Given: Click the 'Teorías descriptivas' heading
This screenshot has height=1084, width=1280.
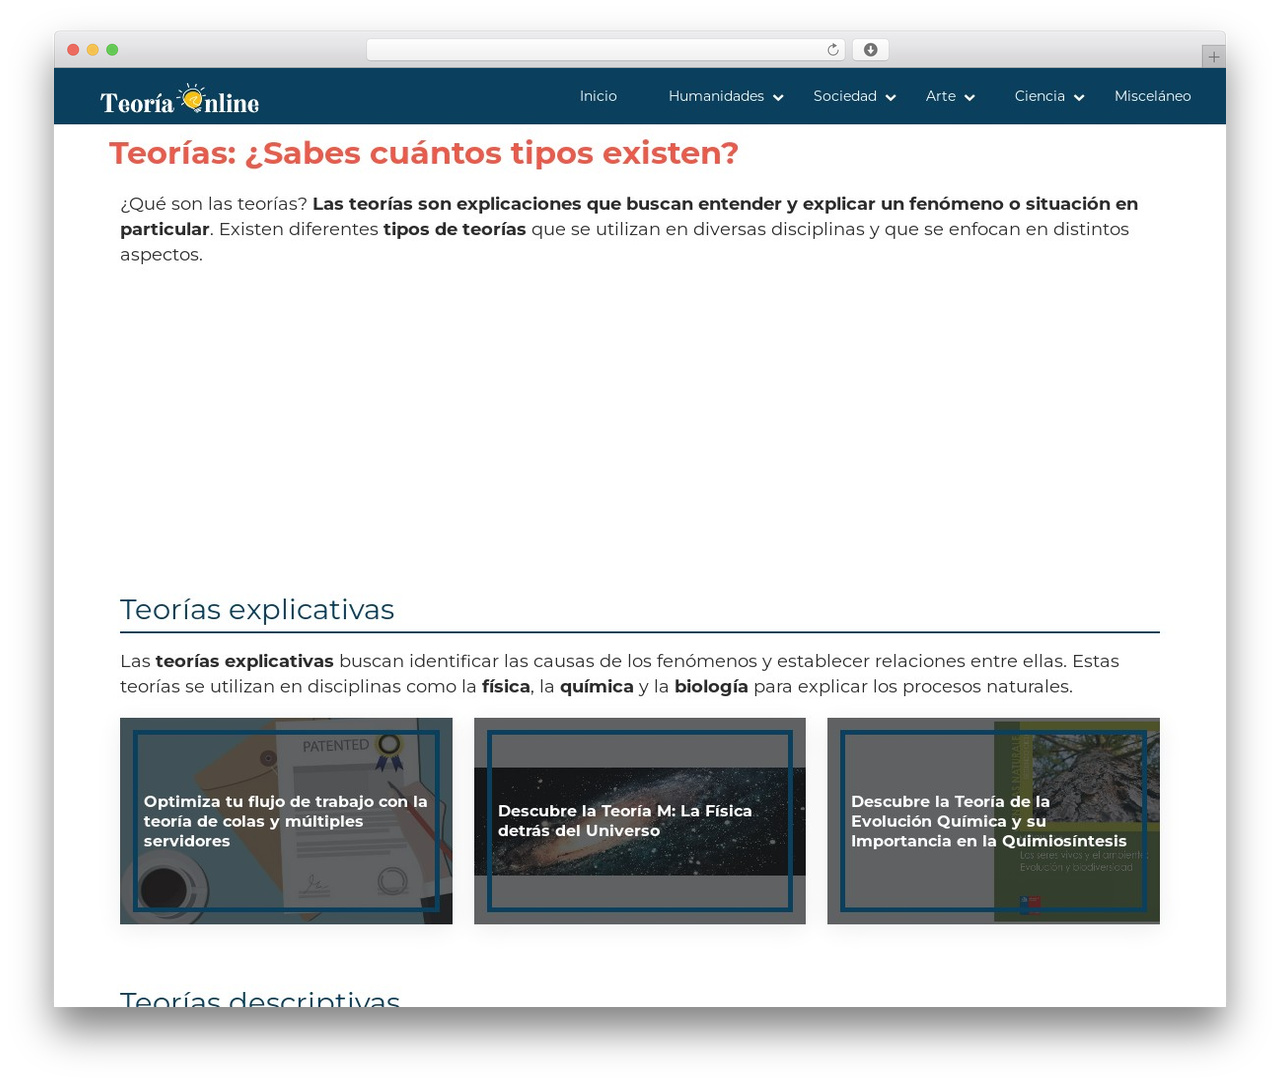Looking at the screenshot, I should tap(260, 998).
